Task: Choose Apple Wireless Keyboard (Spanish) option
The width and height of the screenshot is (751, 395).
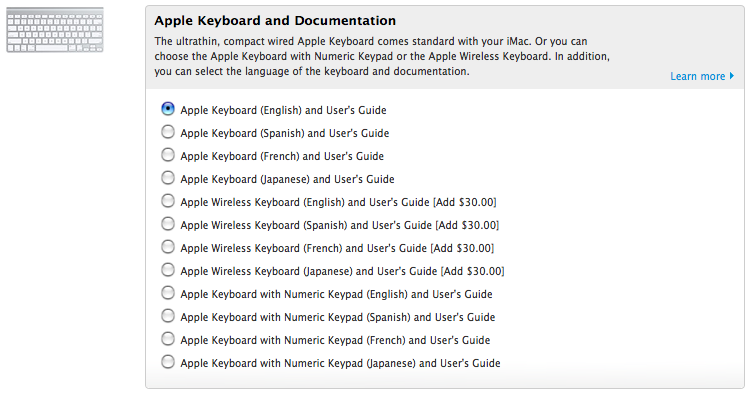Action: pyautogui.click(x=168, y=224)
